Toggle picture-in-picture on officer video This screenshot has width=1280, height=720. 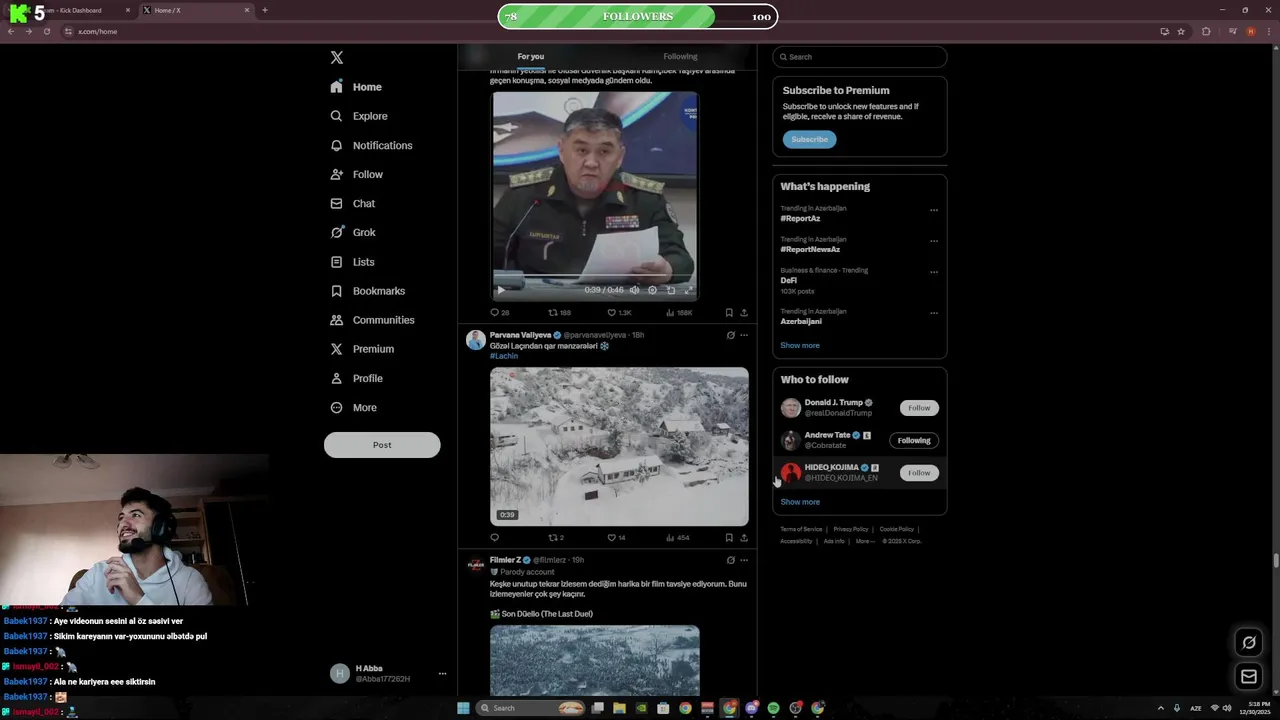[x=670, y=290]
